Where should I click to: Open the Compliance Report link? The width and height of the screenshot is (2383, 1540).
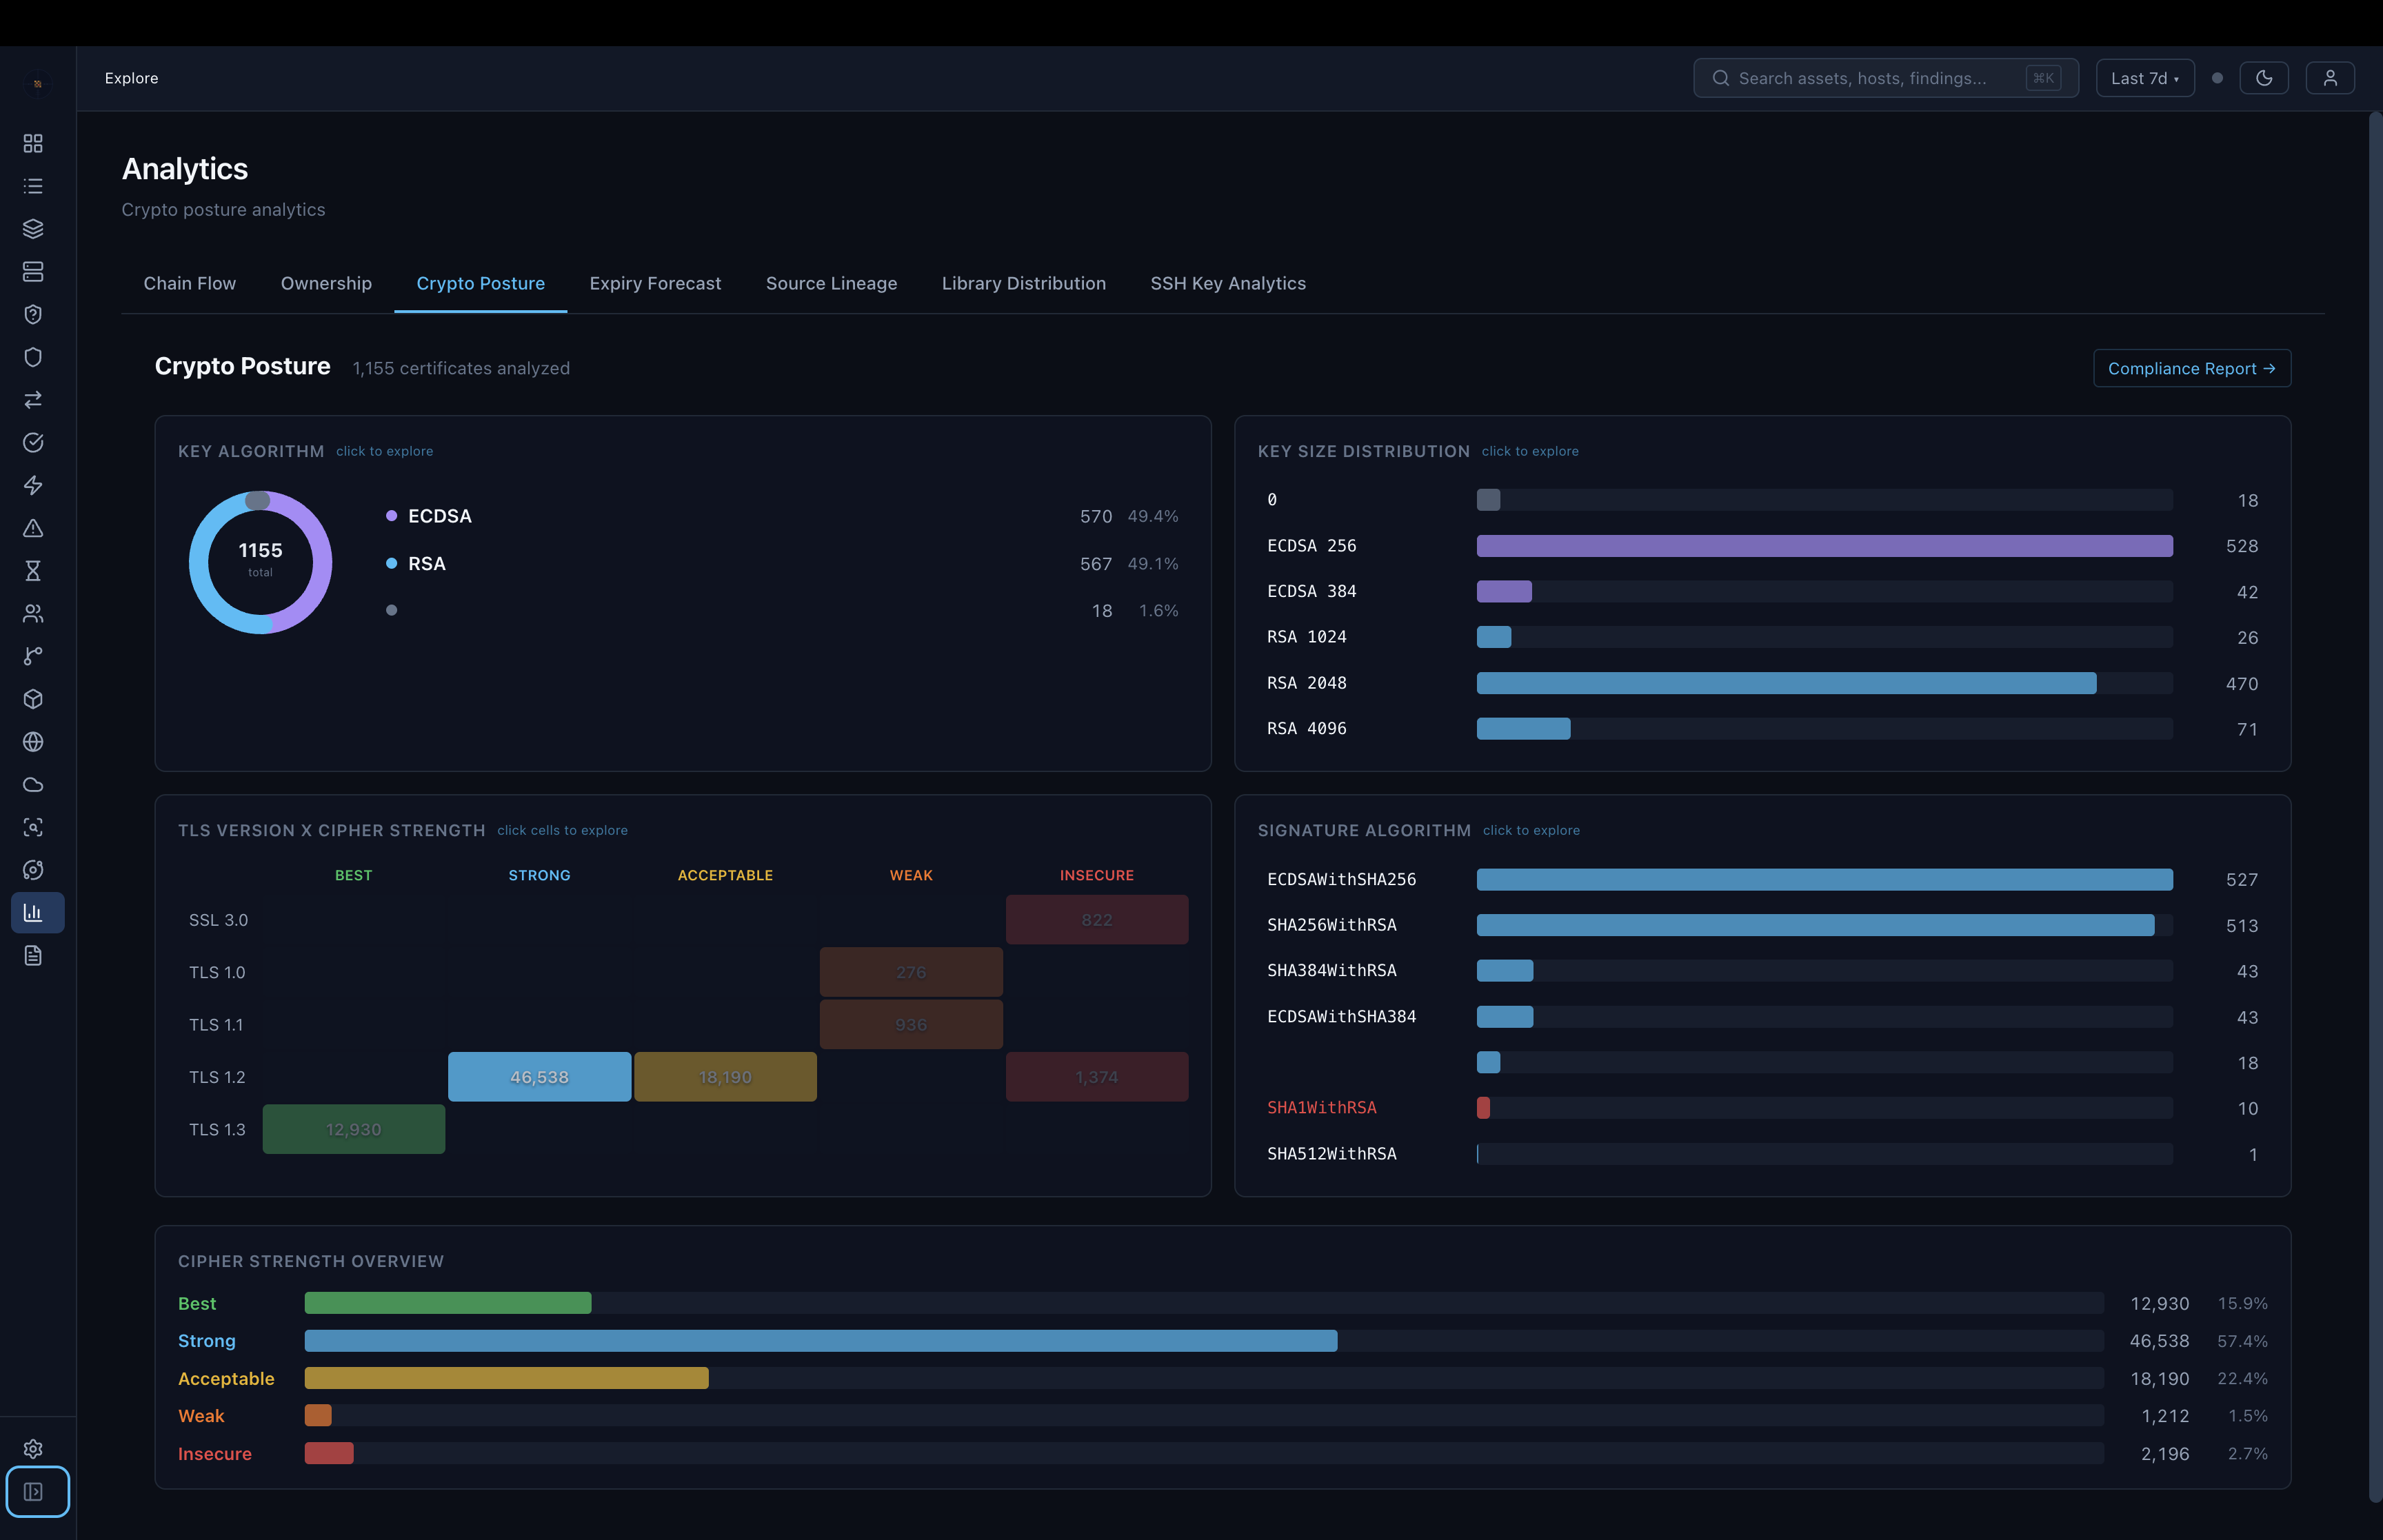(x=2192, y=368)
